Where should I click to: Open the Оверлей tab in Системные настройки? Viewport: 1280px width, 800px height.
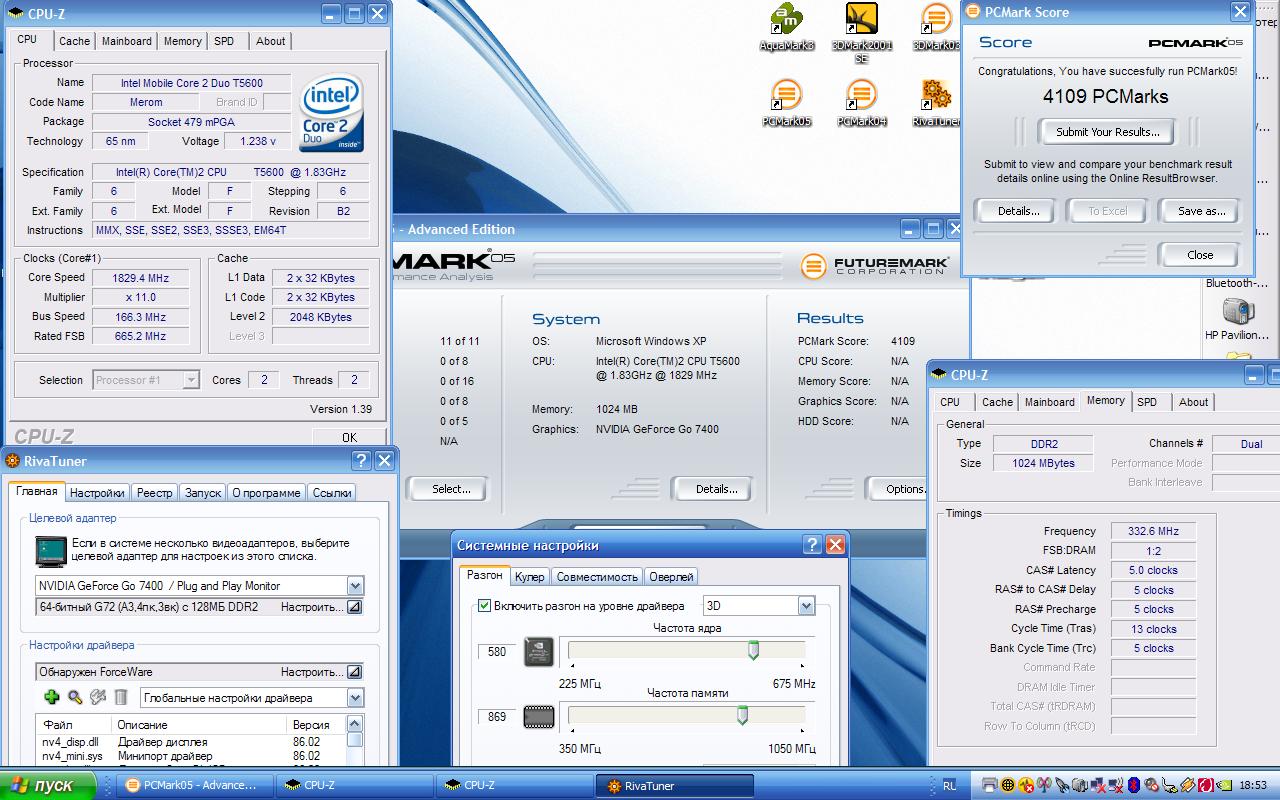tap(670, 577)
